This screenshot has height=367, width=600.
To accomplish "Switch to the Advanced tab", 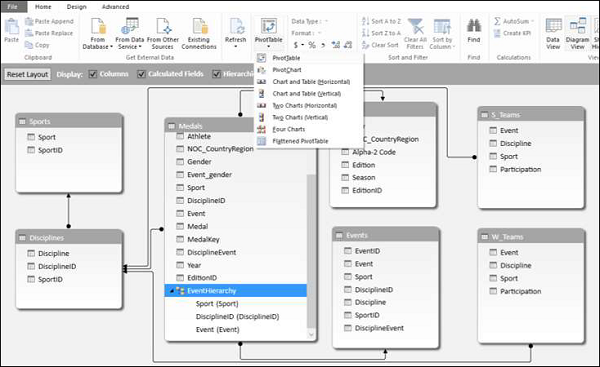I will pyautogui.click(x=116, y=7).
